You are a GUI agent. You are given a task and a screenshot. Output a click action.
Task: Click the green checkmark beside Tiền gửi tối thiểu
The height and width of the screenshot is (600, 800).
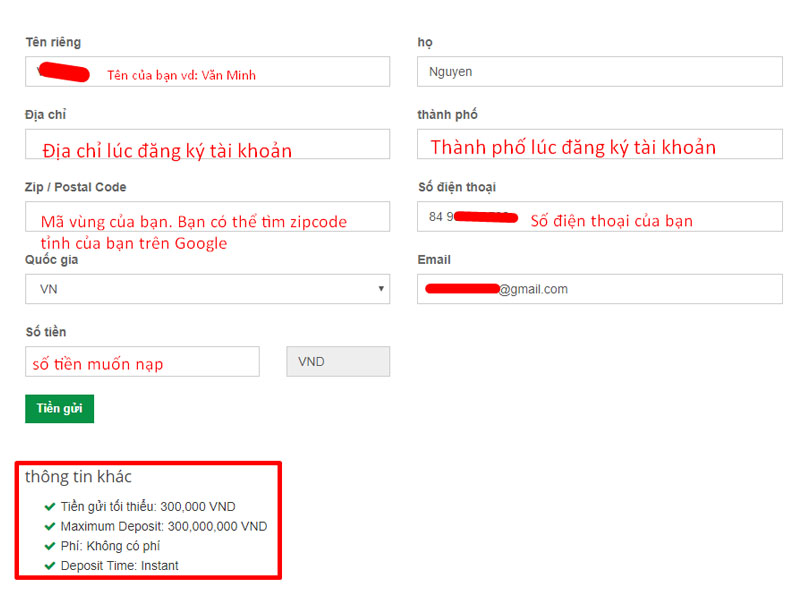point(50,507)
